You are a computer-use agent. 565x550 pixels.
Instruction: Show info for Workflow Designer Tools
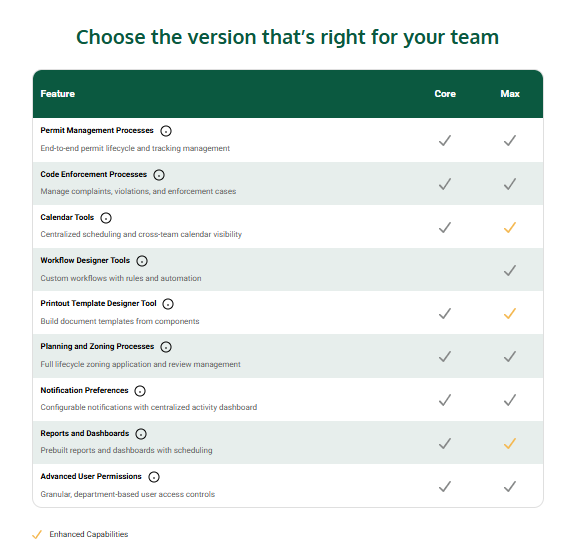(142, 261)
